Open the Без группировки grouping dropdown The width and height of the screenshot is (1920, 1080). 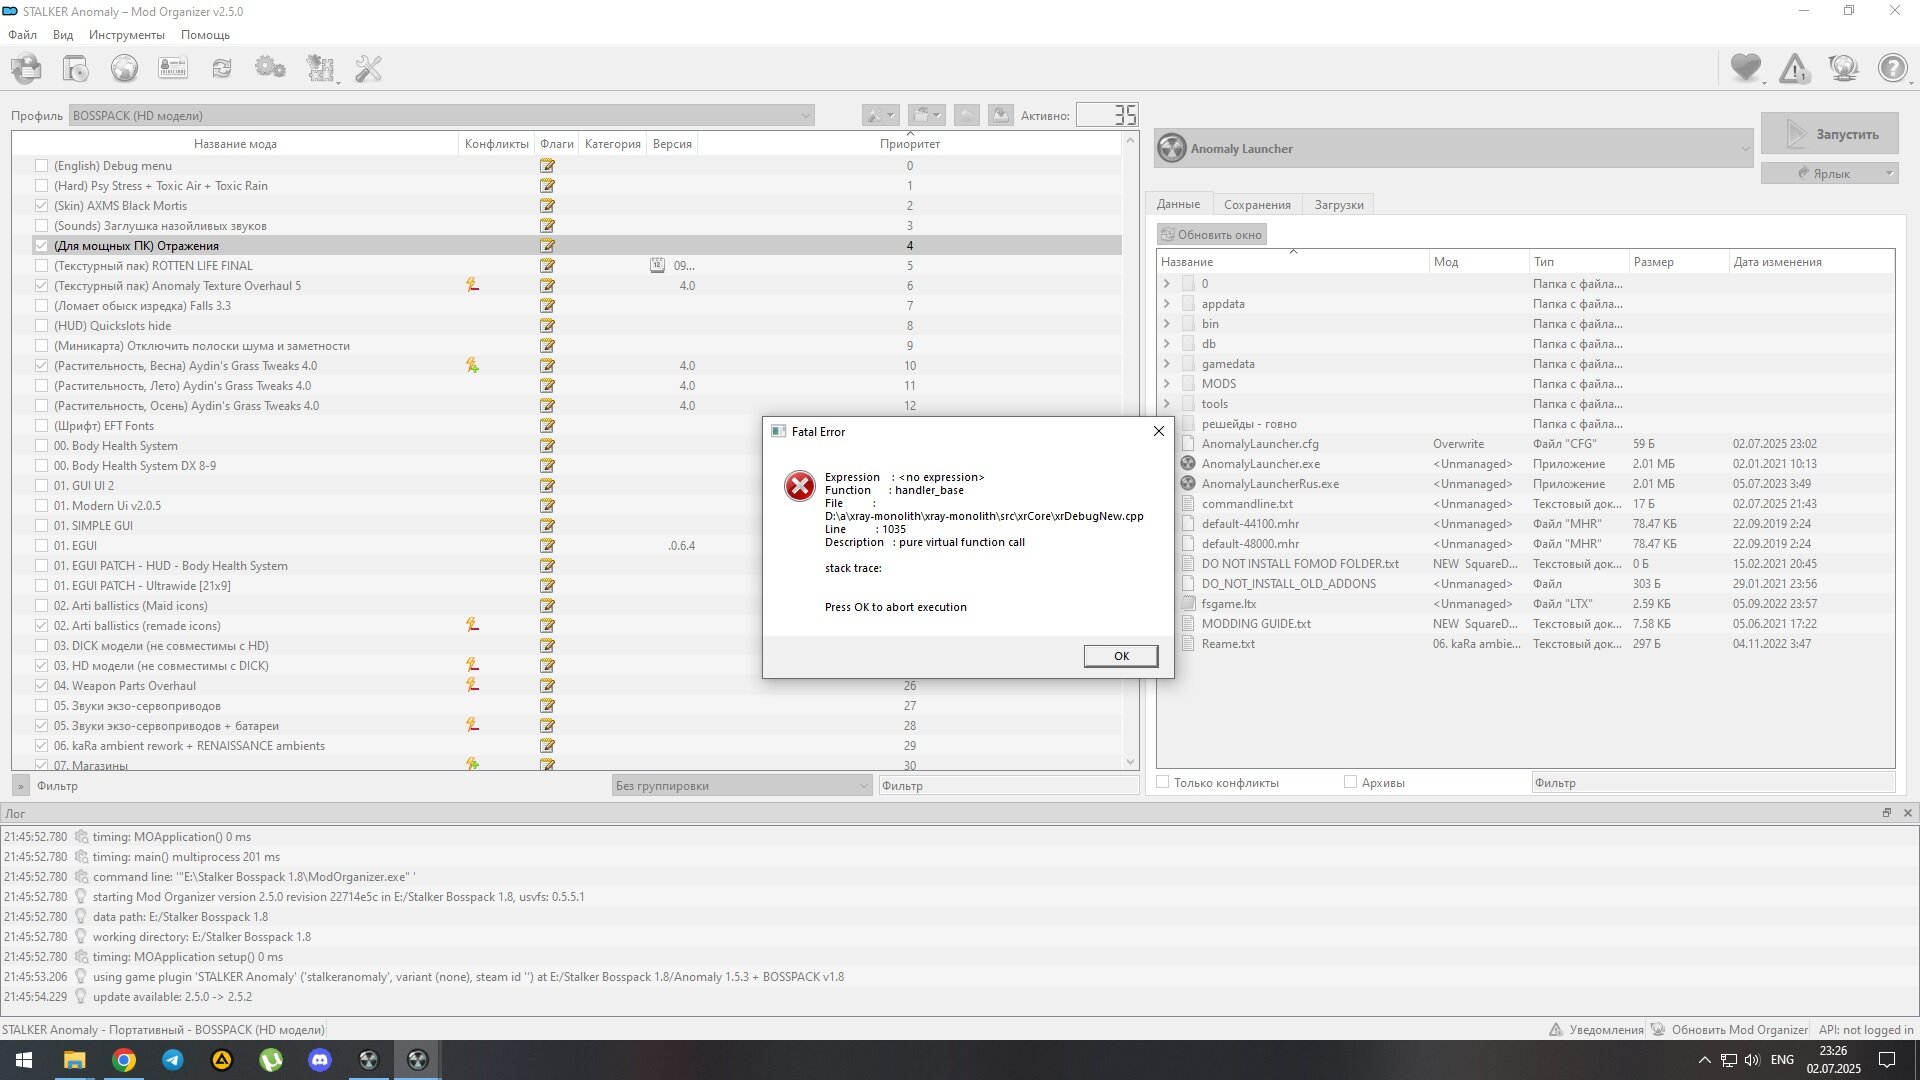click(x=742, y=785)
